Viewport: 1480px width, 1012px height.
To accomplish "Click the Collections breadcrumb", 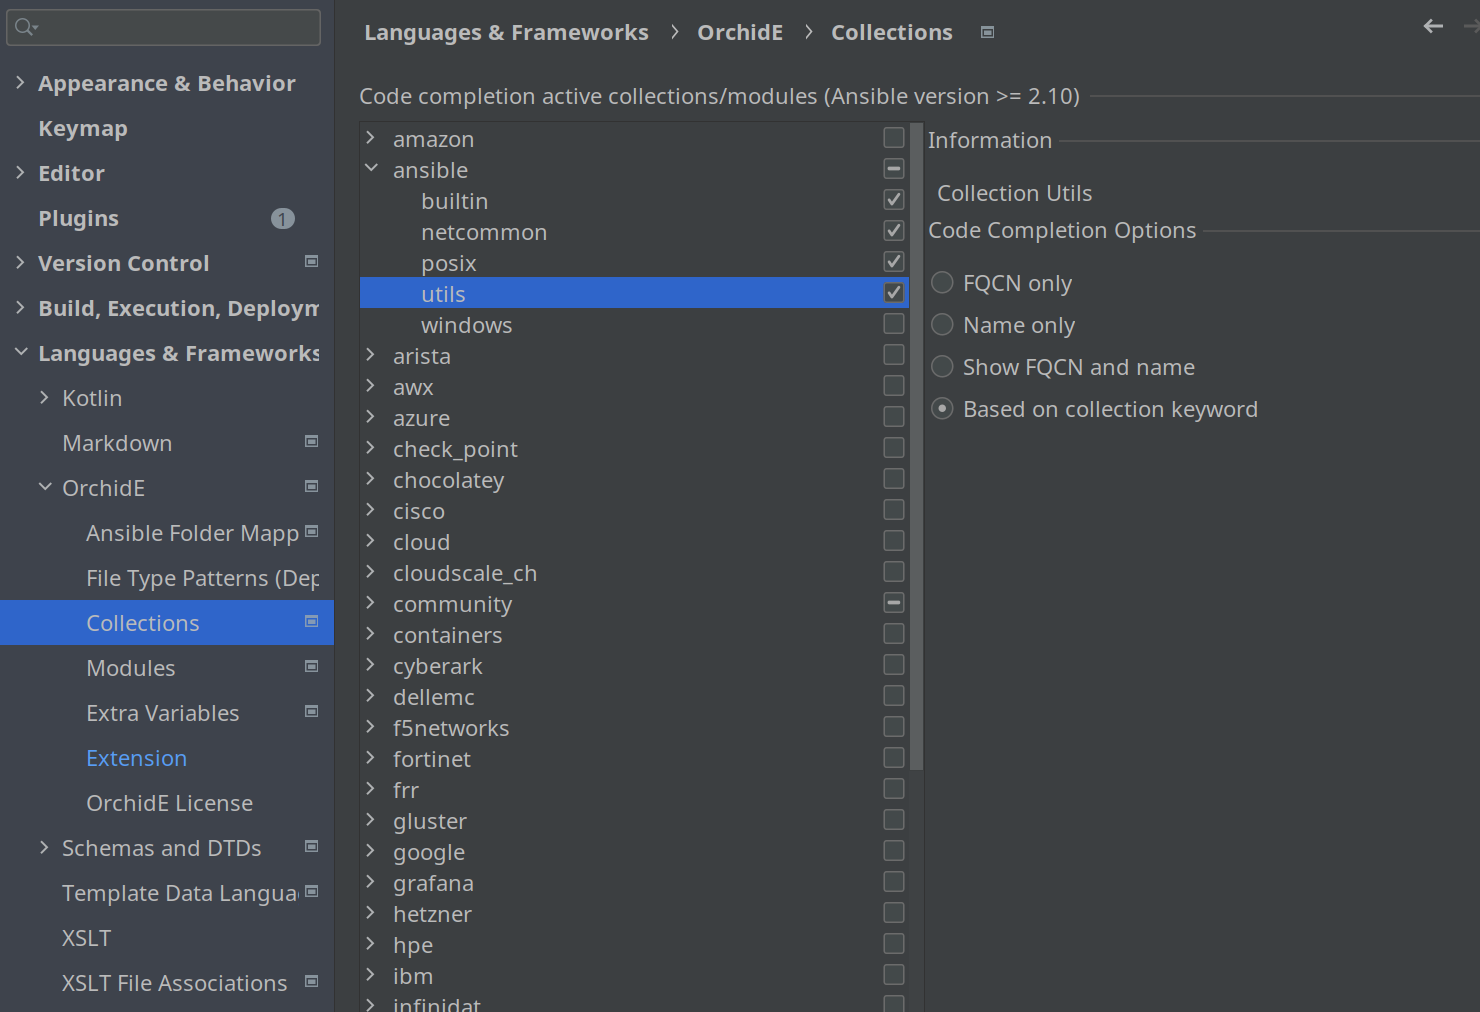I will (x=892, y=32).
